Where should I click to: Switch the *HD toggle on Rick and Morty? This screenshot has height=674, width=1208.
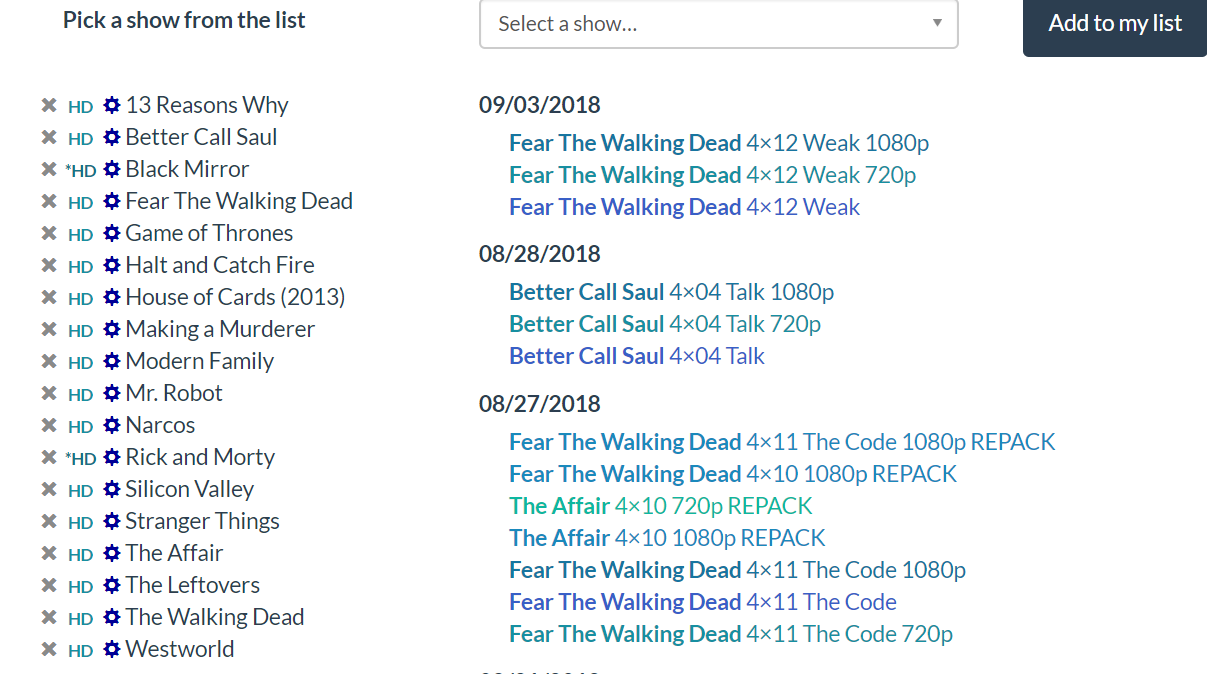(81, 459)
